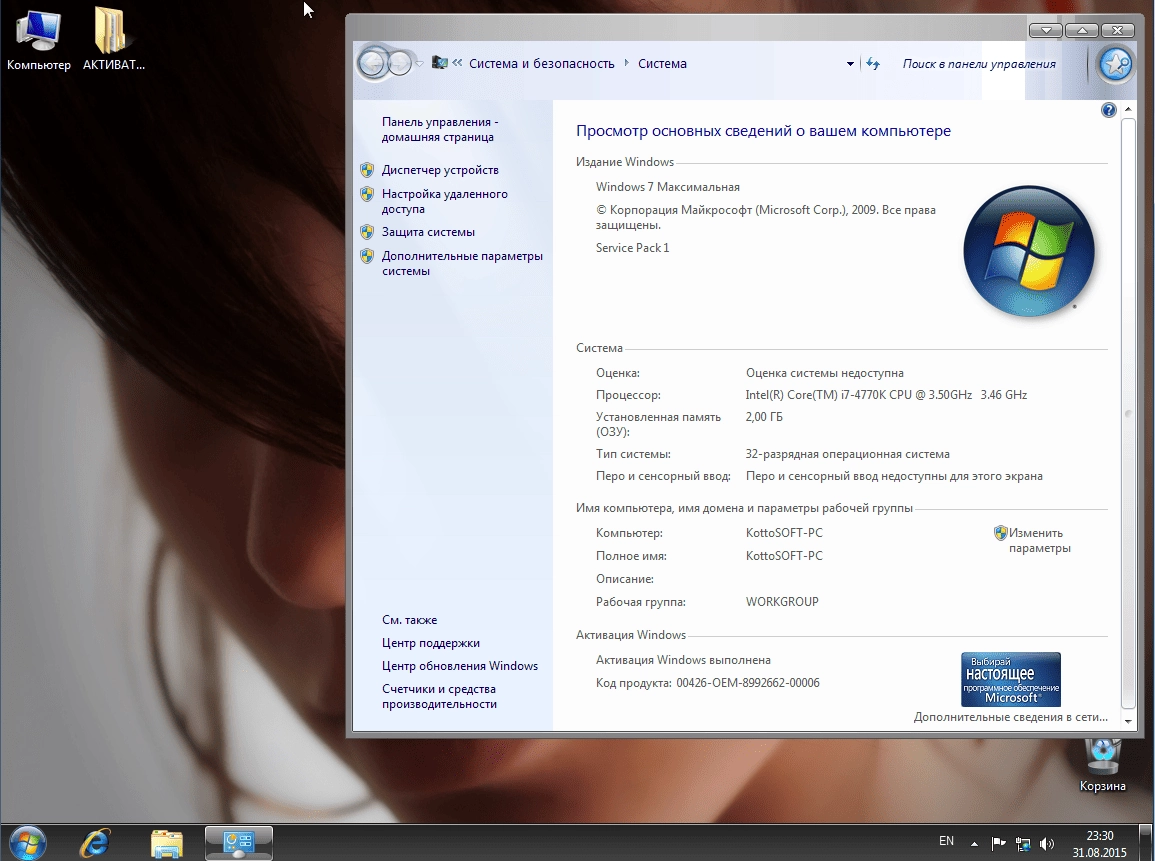Open Диспетчер устройств link

pos(440,170)
